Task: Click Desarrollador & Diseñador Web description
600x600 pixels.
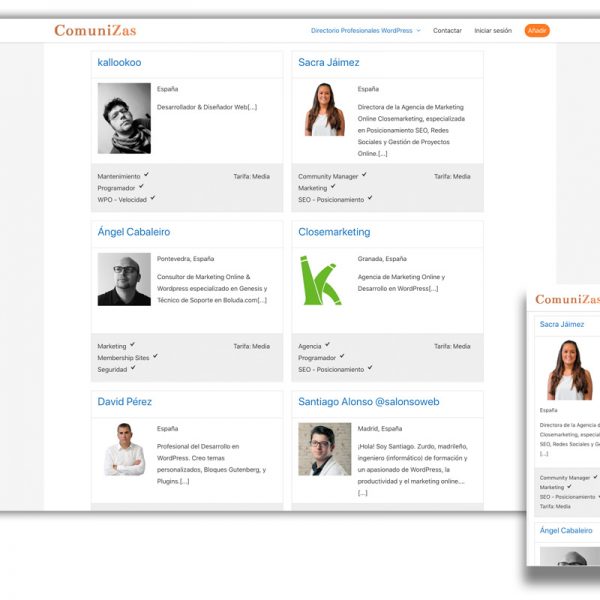Action: [207, 107]
